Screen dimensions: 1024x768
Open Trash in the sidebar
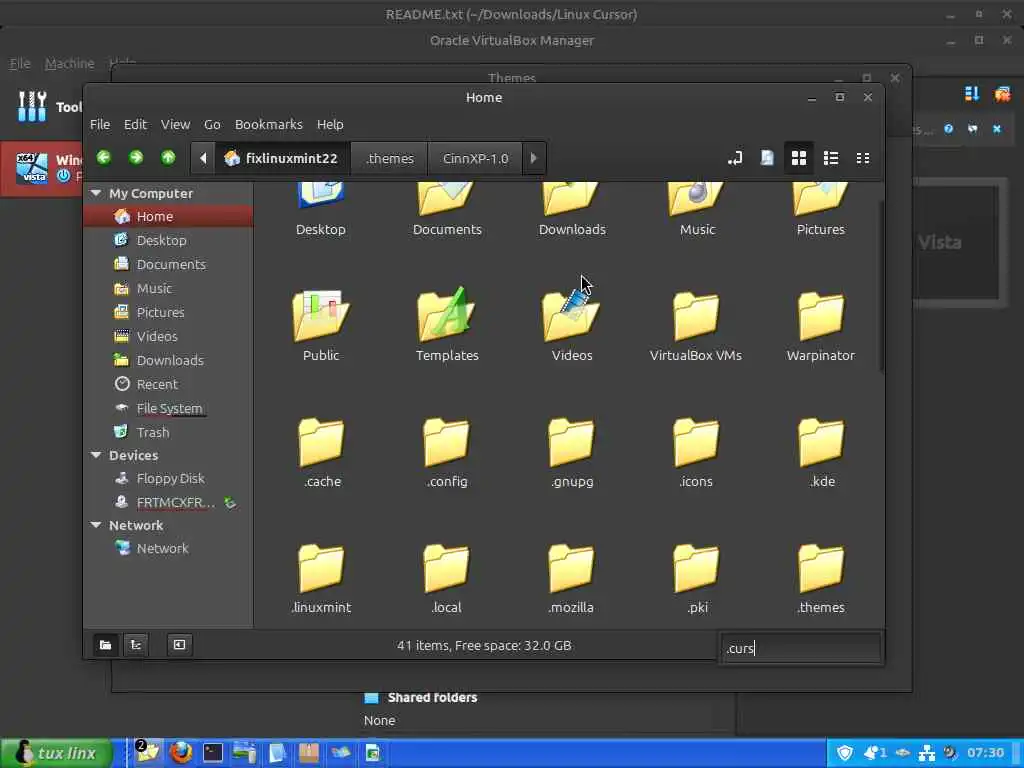(168, 432)
